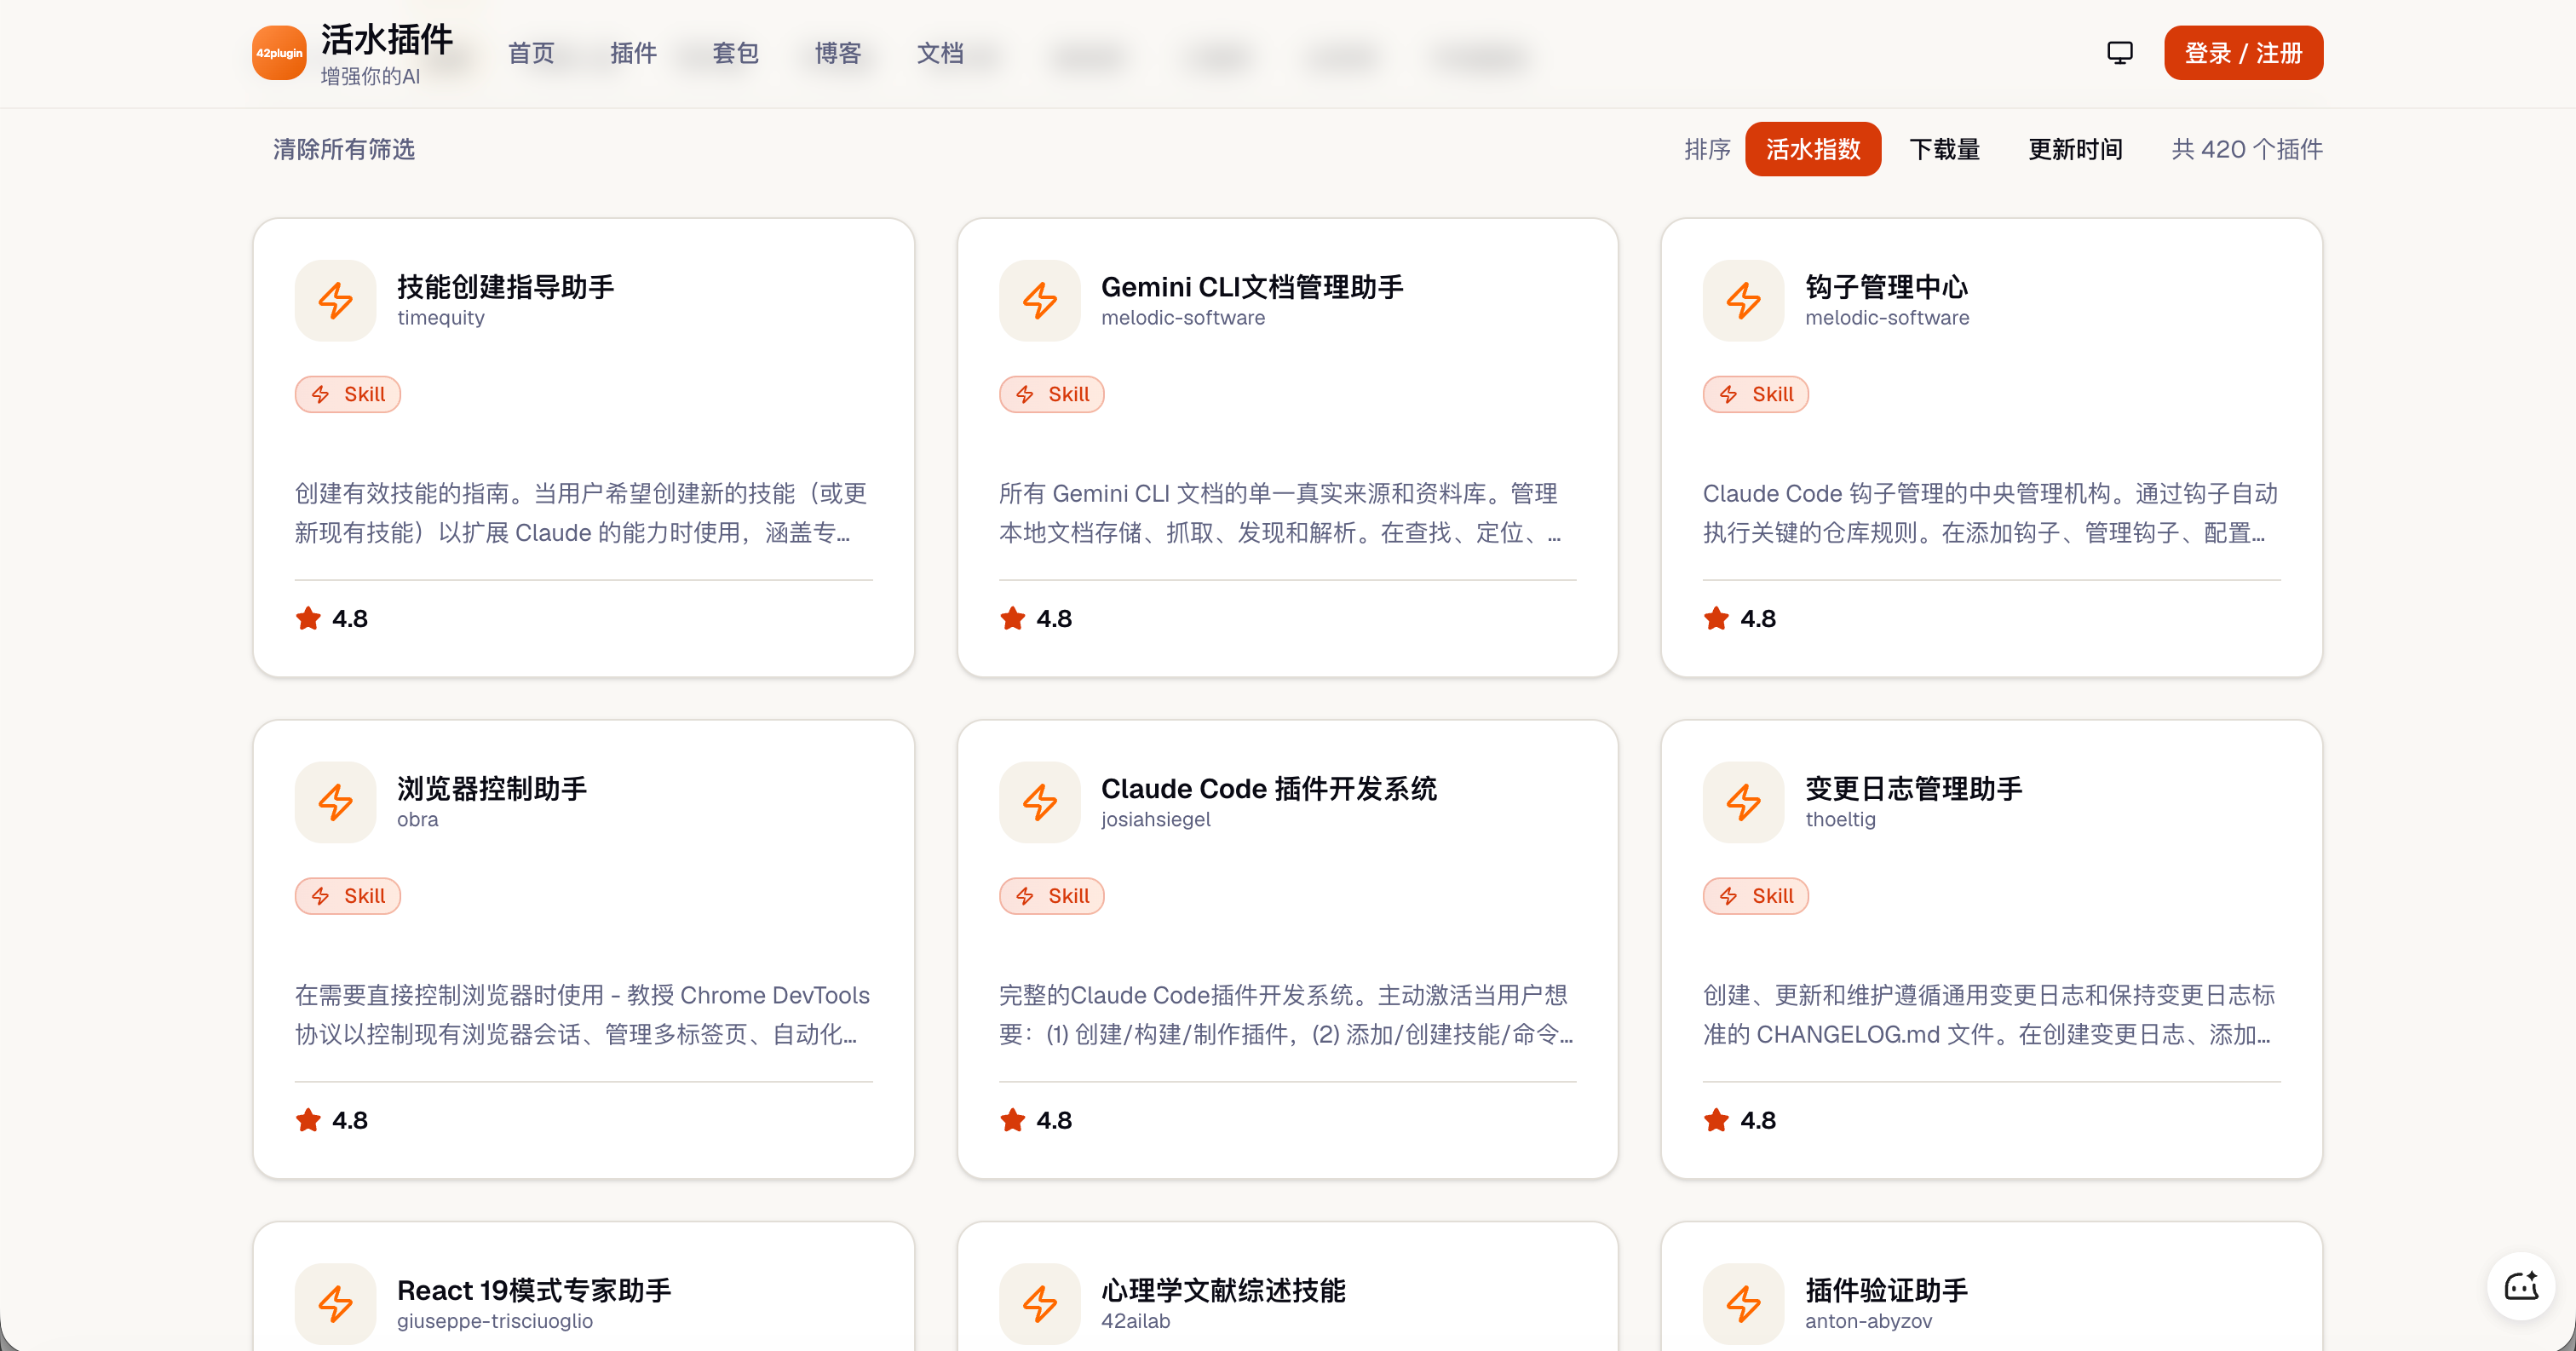Viewport: 2576px width, 1351px height.
Task: Click the 42plugin orange logo icon
Action: click(x=279, y=53)
